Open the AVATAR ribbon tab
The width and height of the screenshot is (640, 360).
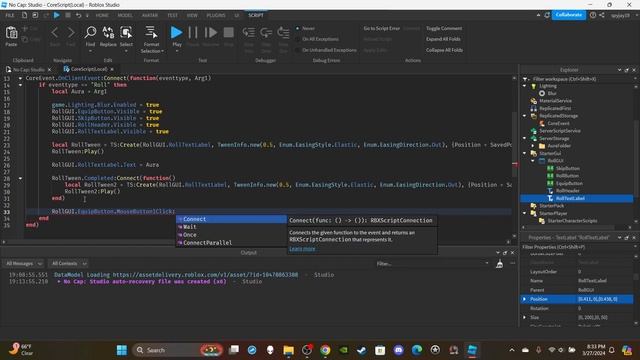150,15
